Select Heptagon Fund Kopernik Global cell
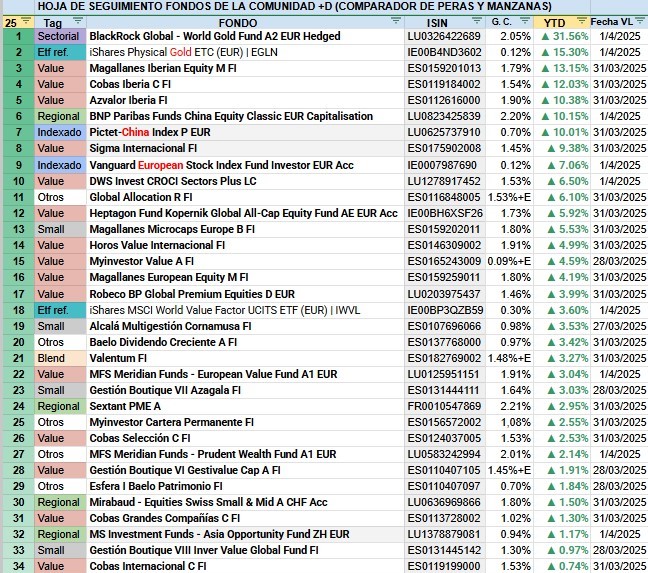The width and height of the screenshot is (648, 573). (245, 213)
